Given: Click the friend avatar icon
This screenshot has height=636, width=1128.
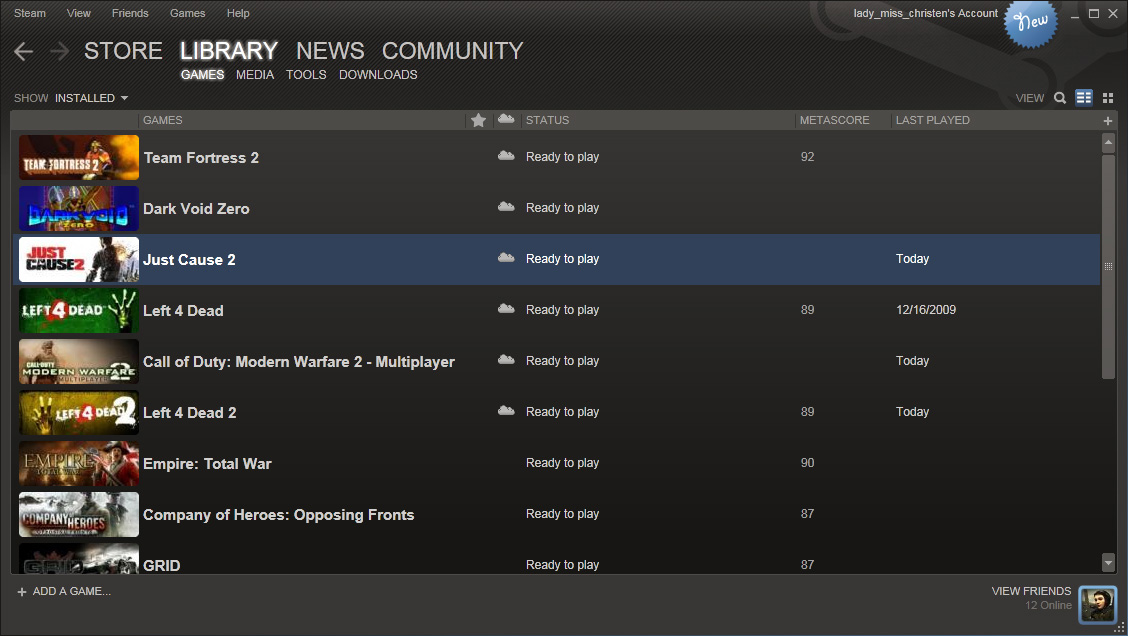Looking at the screenshot, I should click(x=1097, y=603).
